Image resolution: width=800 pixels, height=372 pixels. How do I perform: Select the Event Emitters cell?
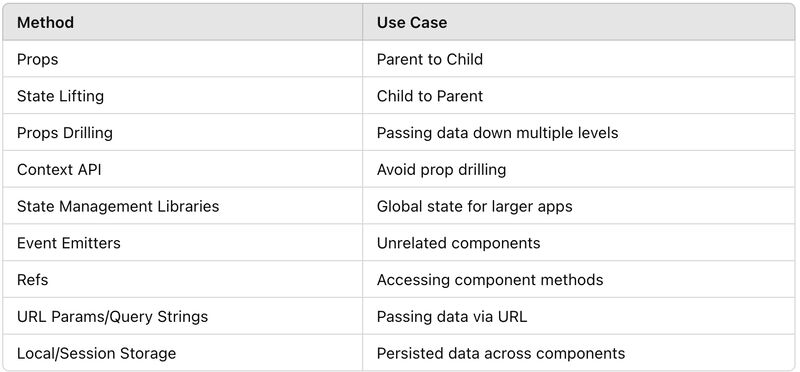point(183,243)
